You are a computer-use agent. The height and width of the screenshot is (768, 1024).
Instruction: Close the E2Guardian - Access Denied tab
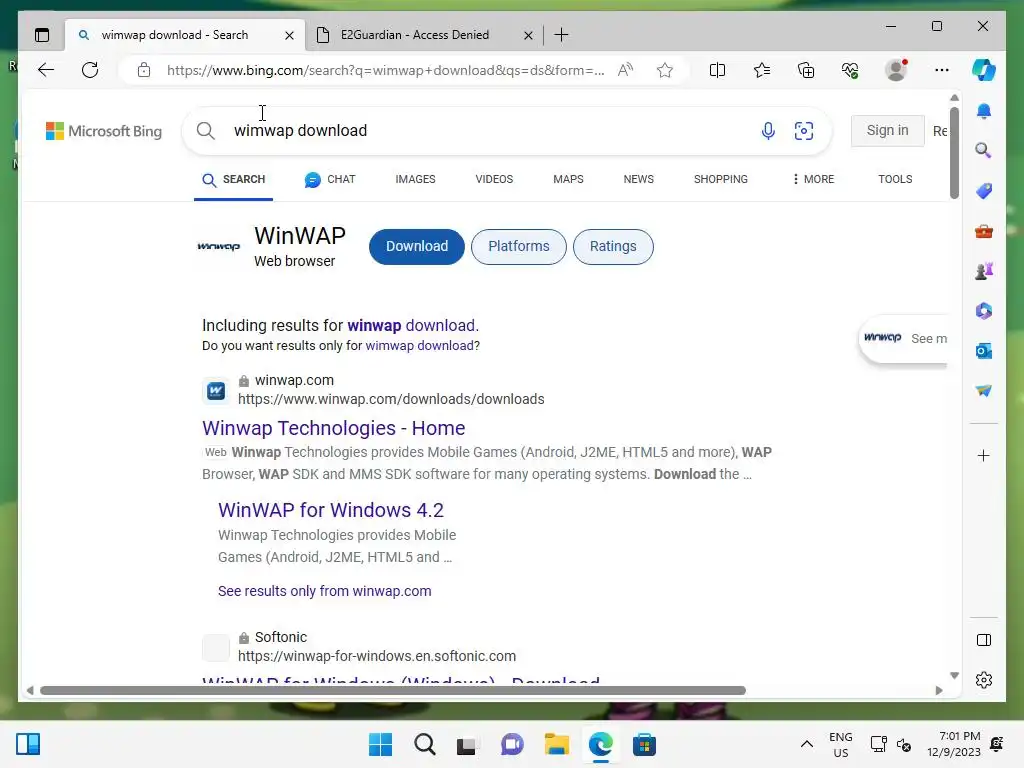pos(528,35)
